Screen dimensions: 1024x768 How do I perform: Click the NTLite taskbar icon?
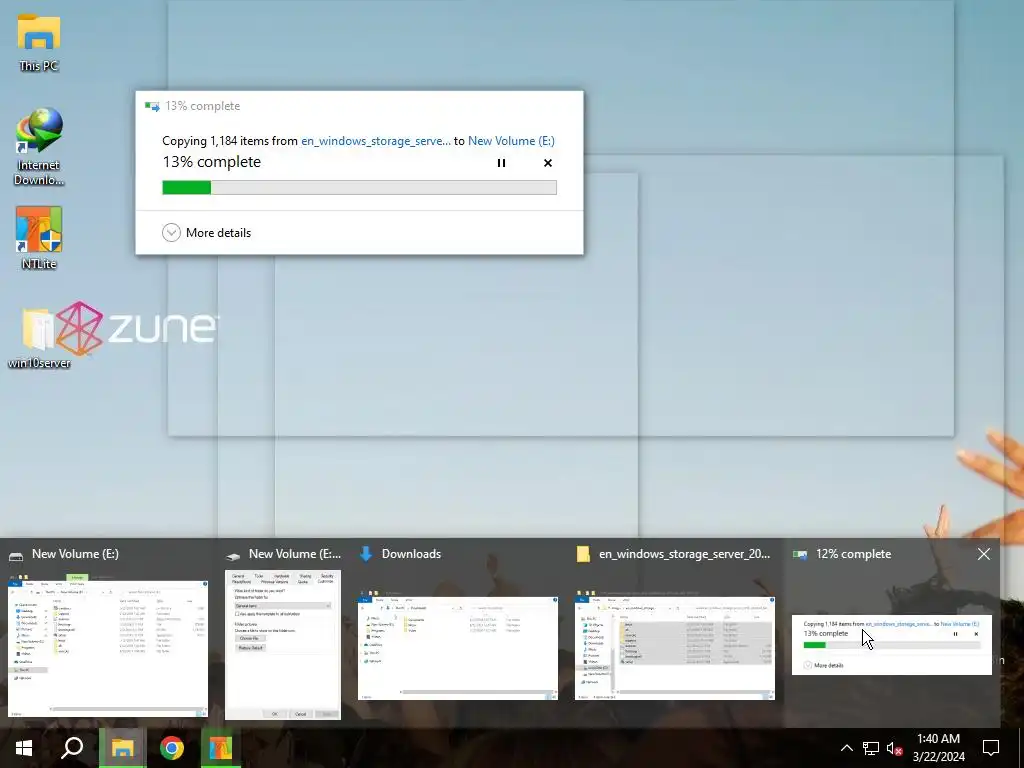pyautogui.click(x=220, y=748)
